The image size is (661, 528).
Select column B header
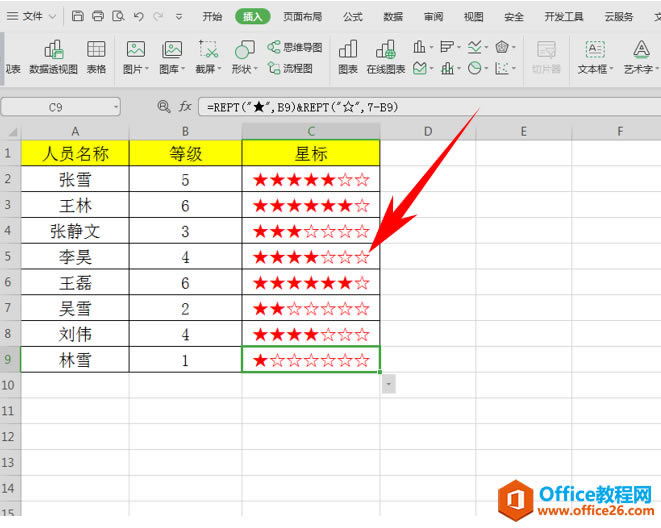click(x=185, y=131)
